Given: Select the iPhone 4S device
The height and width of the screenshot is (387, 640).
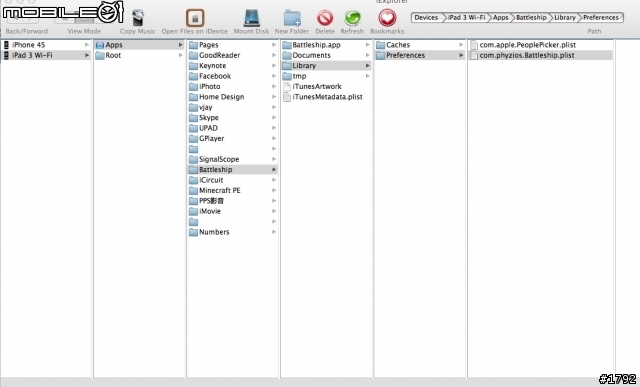Looking at the screenshot, I should pos(46,44).
